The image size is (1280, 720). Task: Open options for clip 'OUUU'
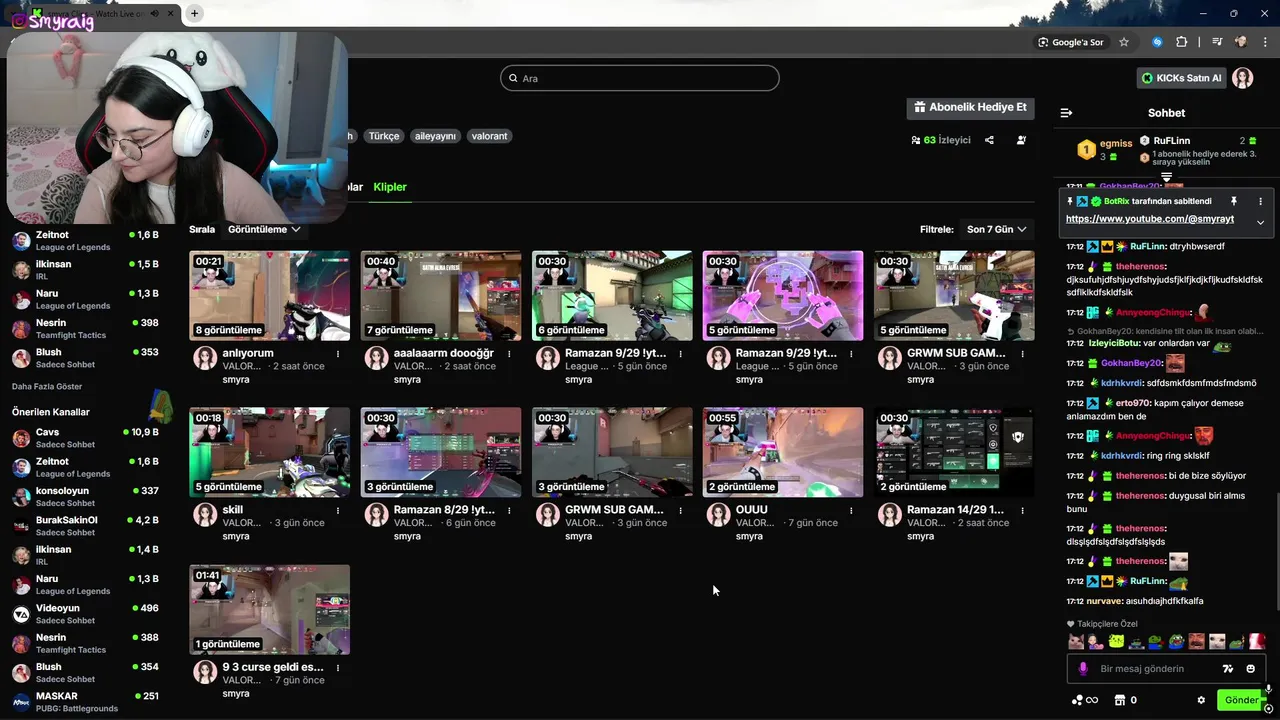[x=851, y=510]
